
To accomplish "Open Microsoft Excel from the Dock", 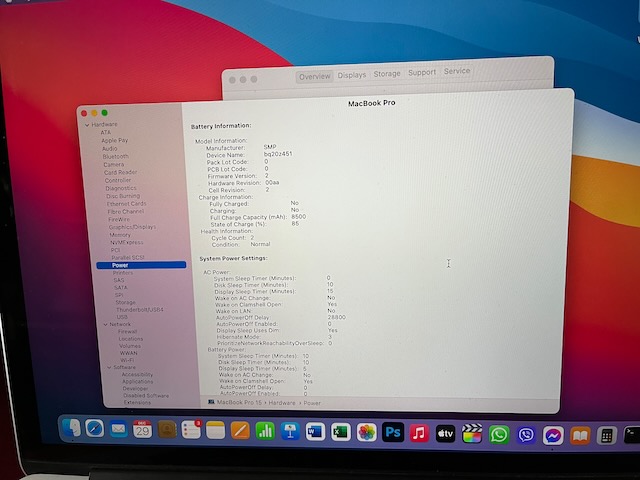I will pyautogui.click(x=341, y=432).
